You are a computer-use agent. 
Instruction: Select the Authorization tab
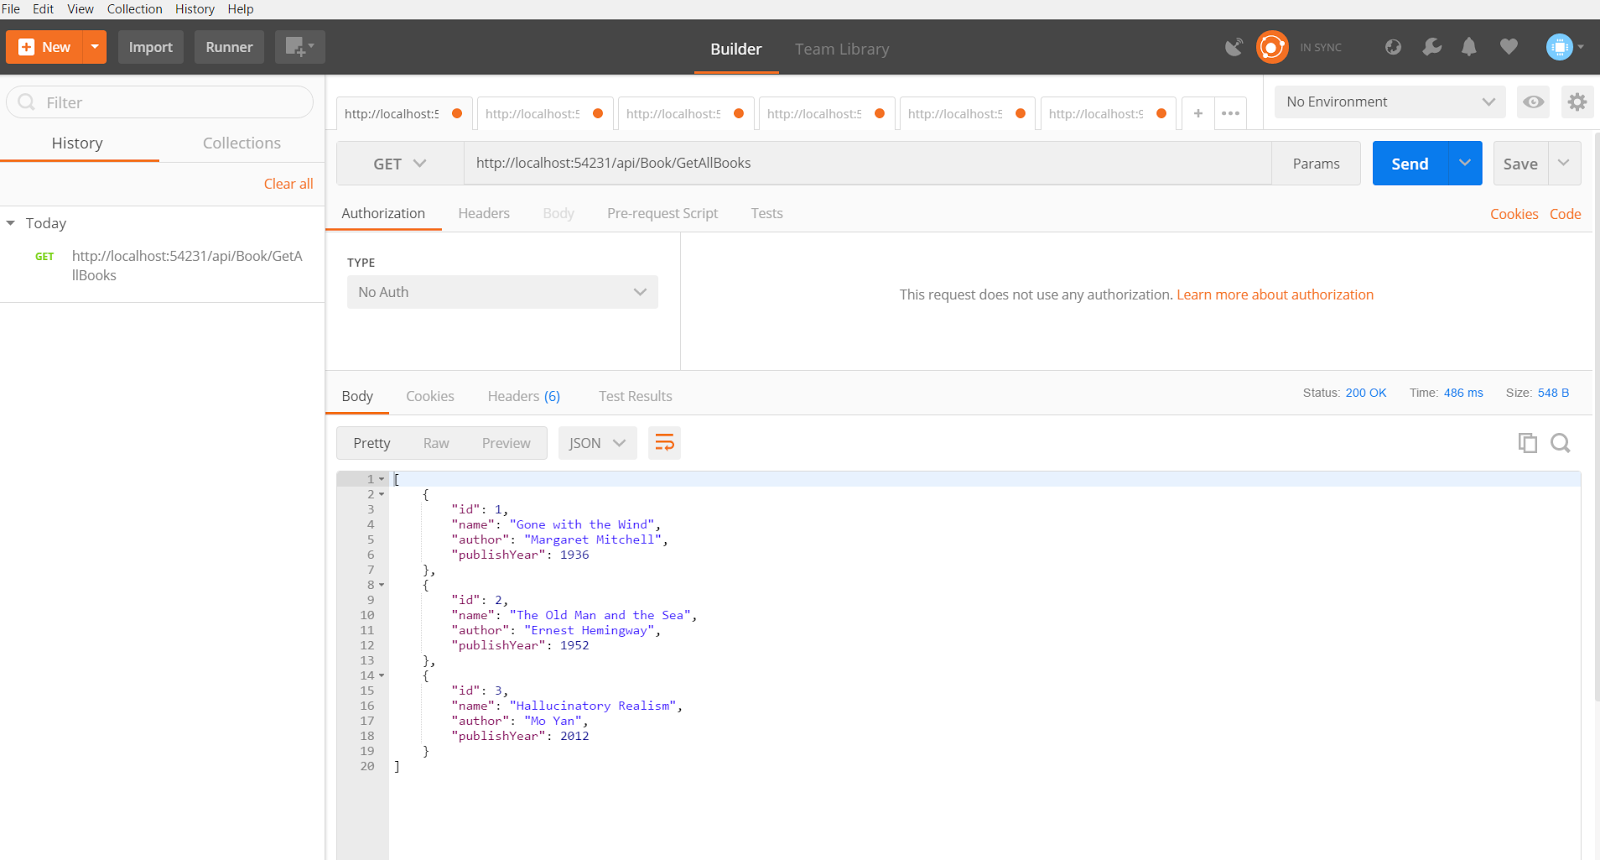click(x=383, y=213)
